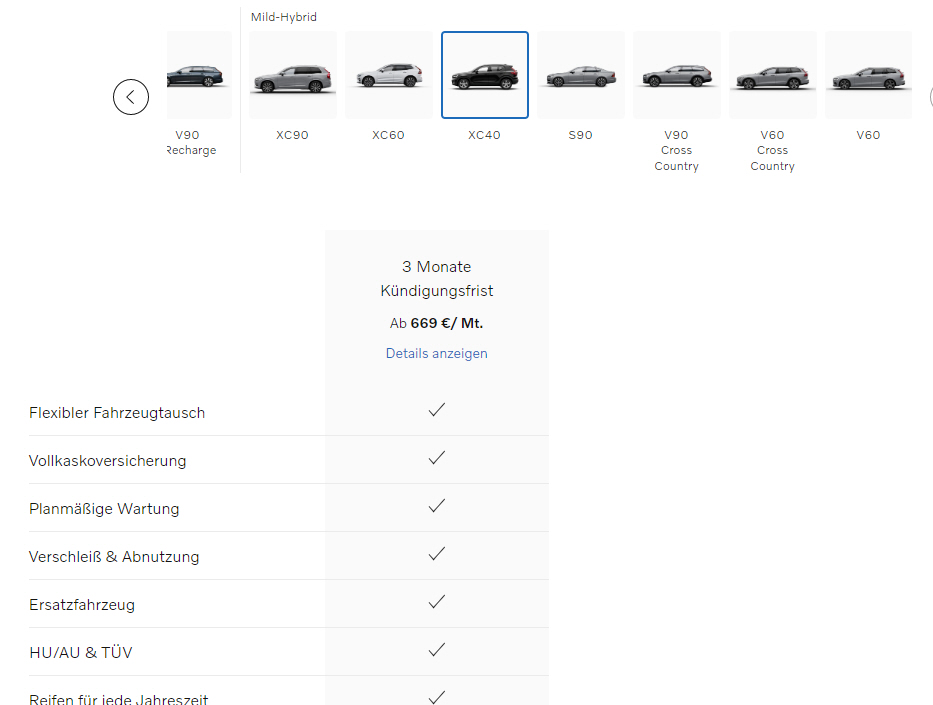Click the Planmäßige Wartung row label

(104, 509)
